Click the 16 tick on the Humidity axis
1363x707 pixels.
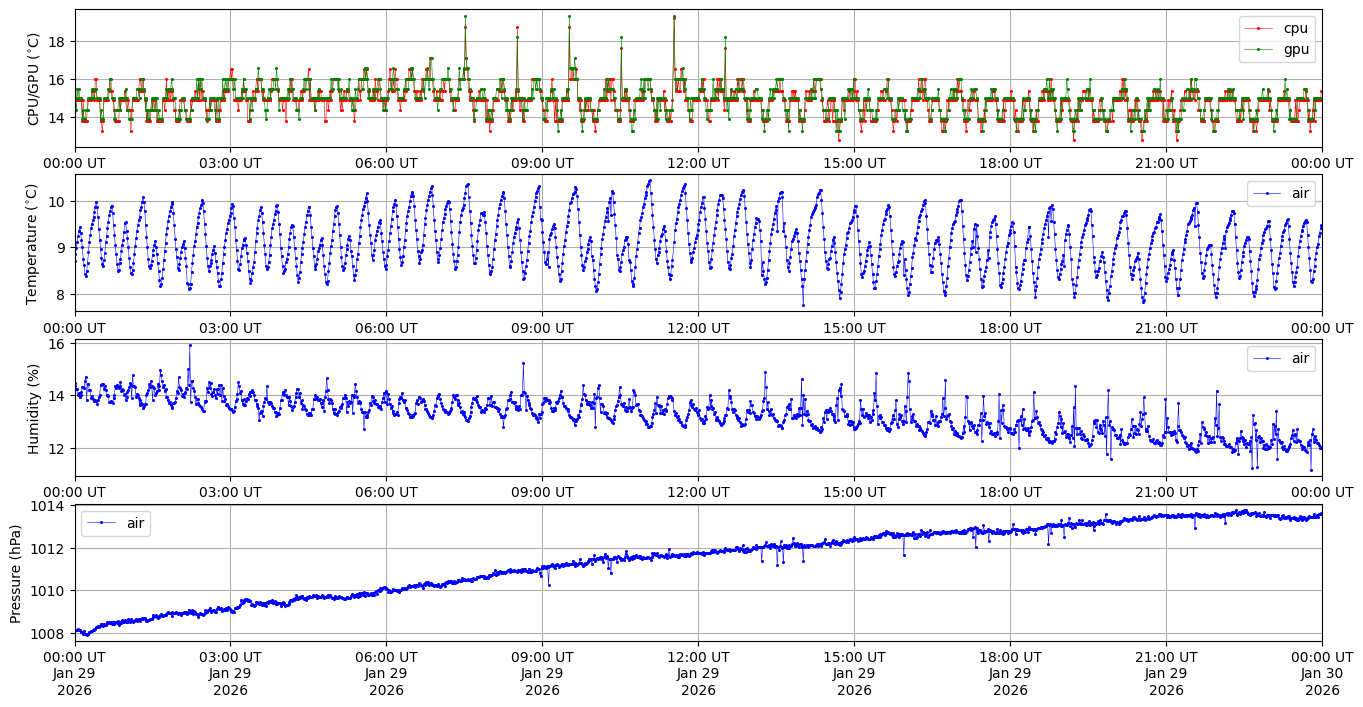58,344
